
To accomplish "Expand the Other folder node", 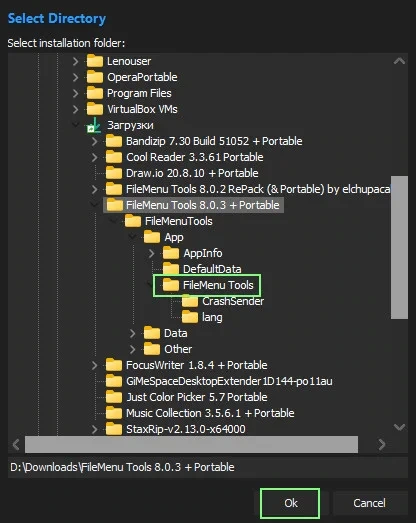I will 133,350.
